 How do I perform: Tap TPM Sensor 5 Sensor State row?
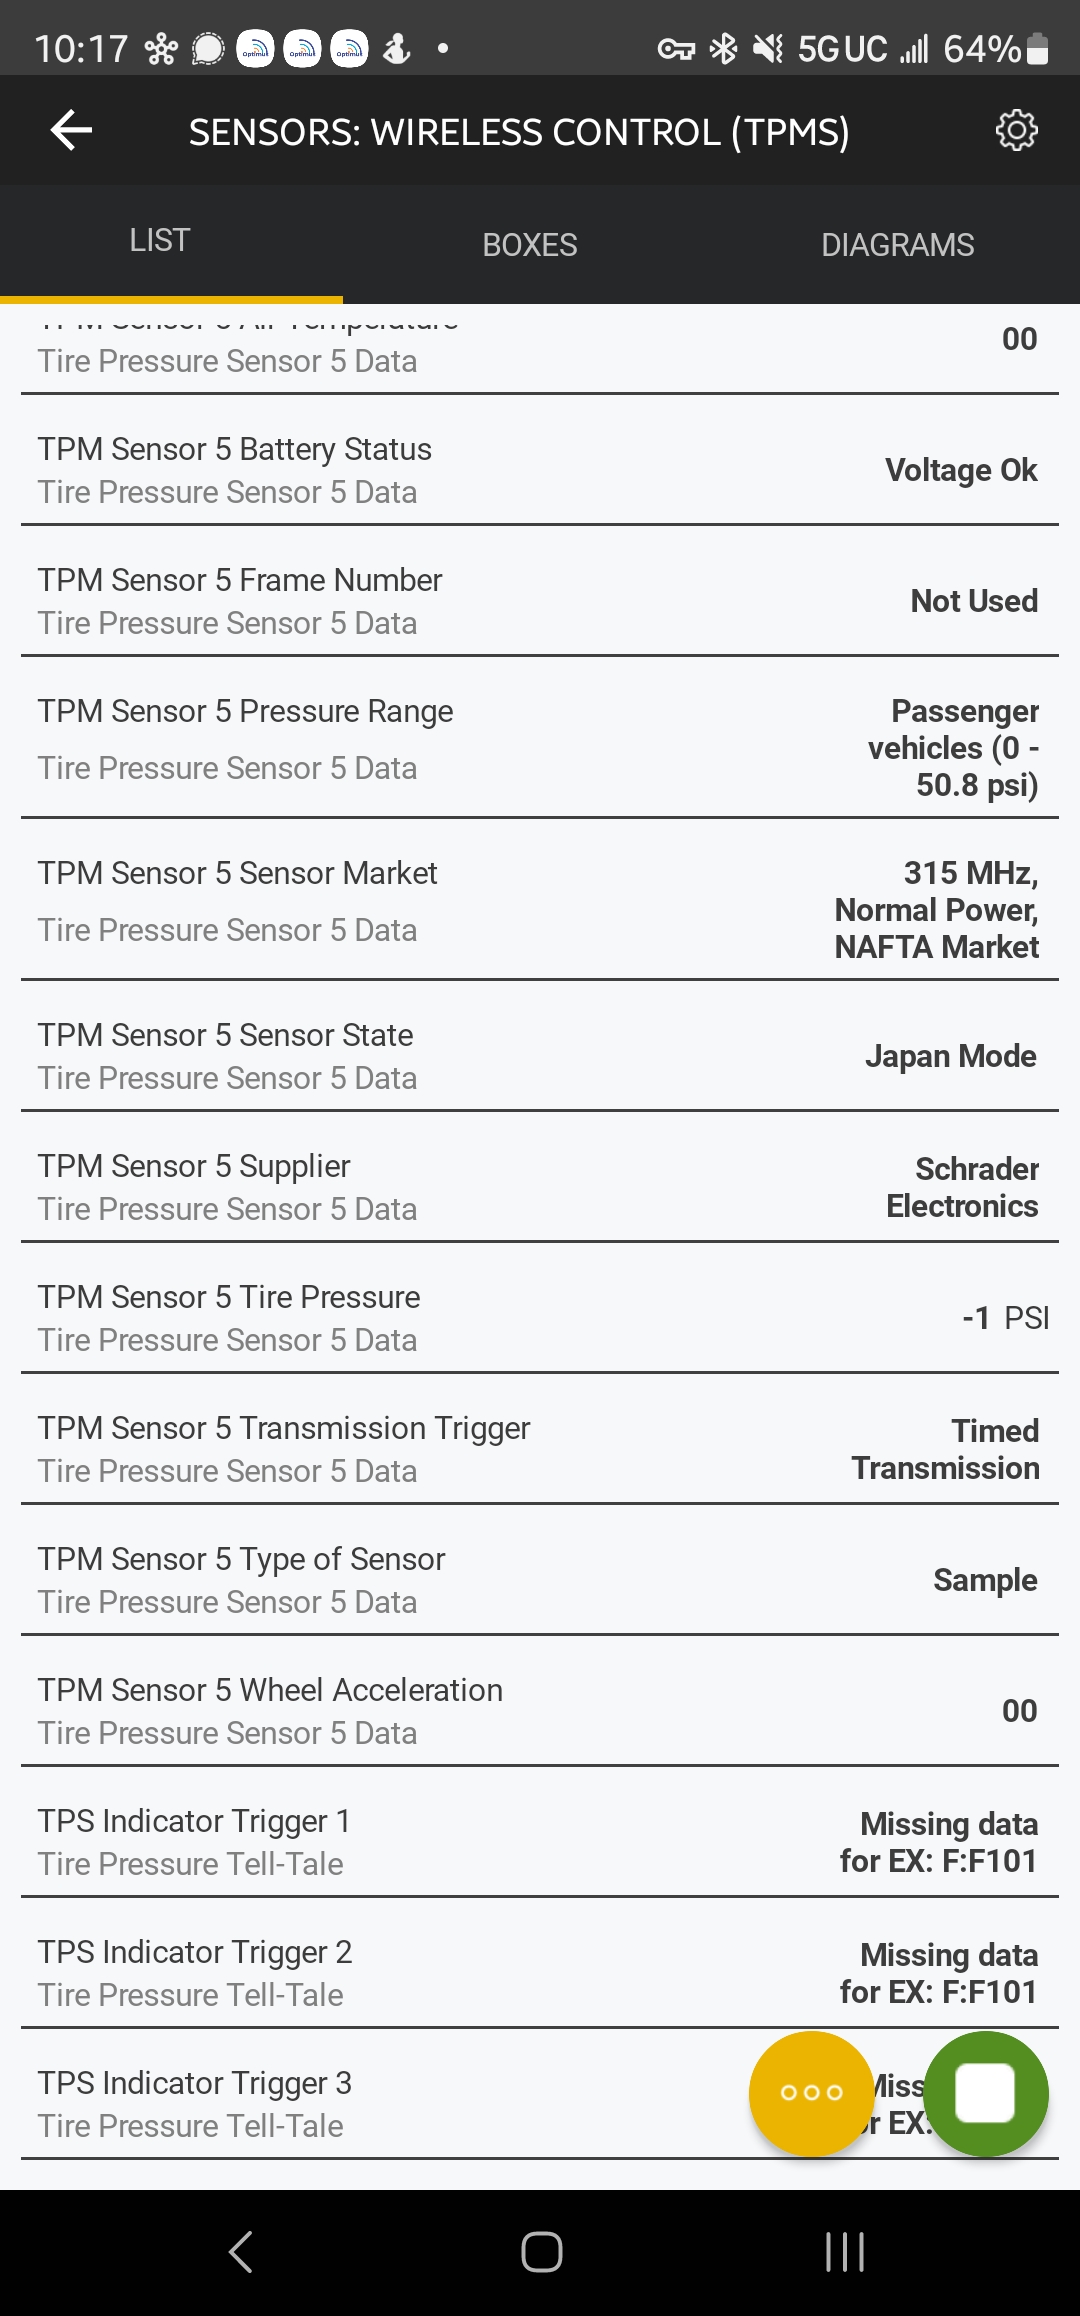point(540,1056)
